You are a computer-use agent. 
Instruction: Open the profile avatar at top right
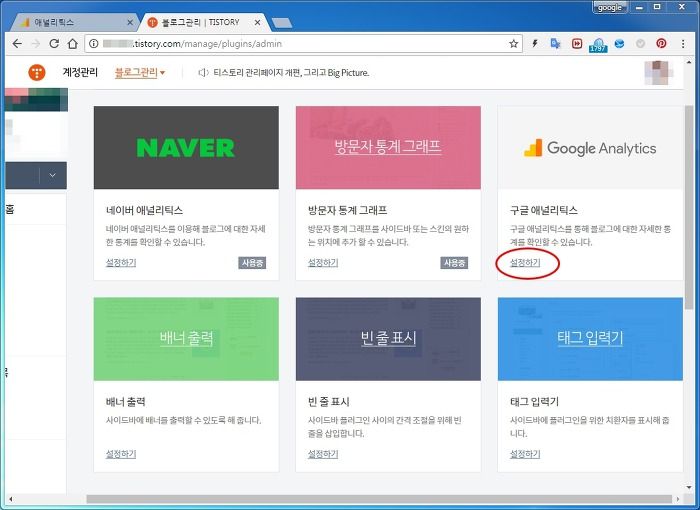(658, 72)
